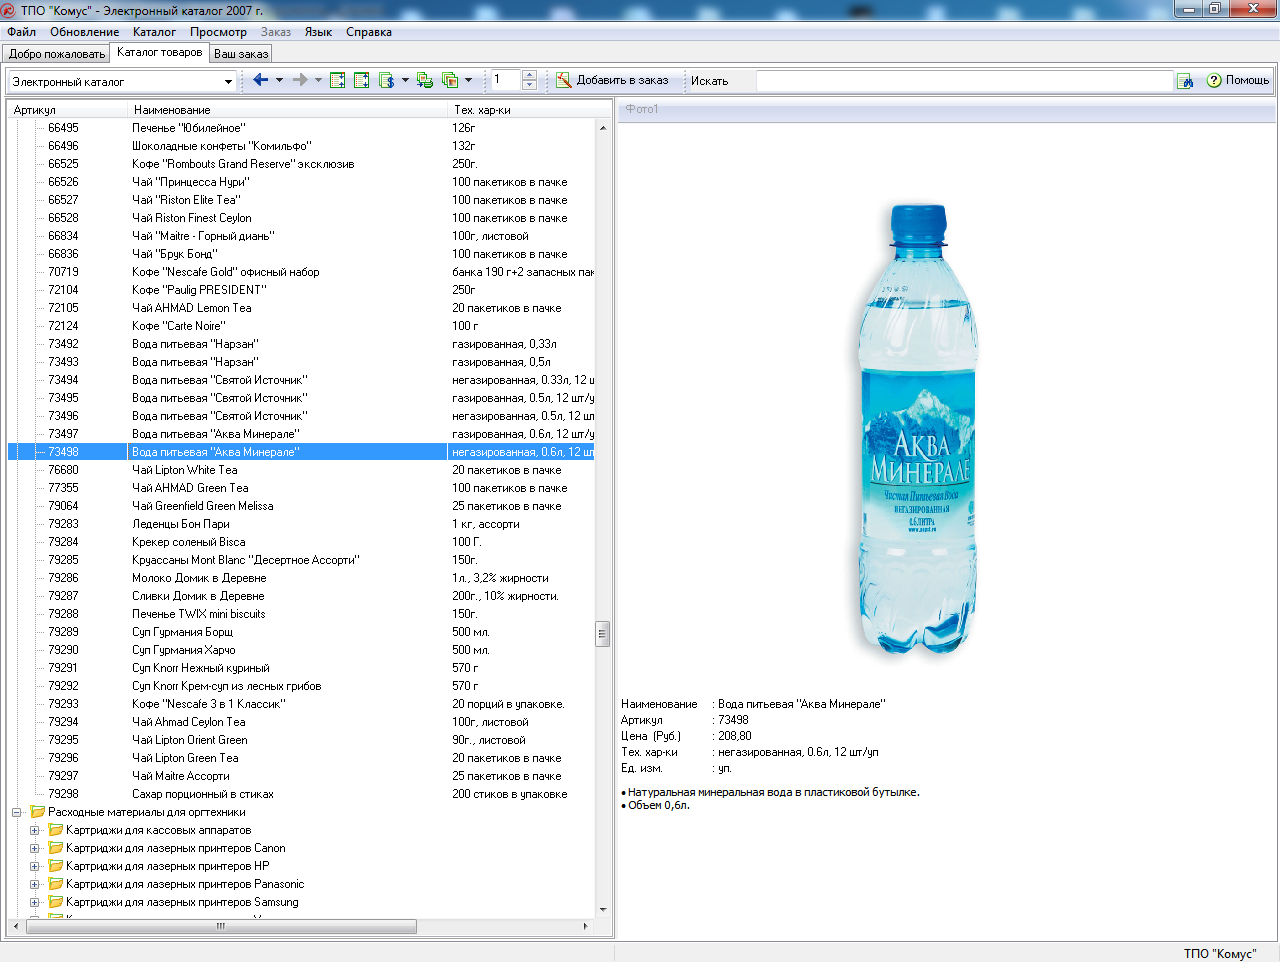Click the Добавить в заказ toolbar icon

click(564, 80)
